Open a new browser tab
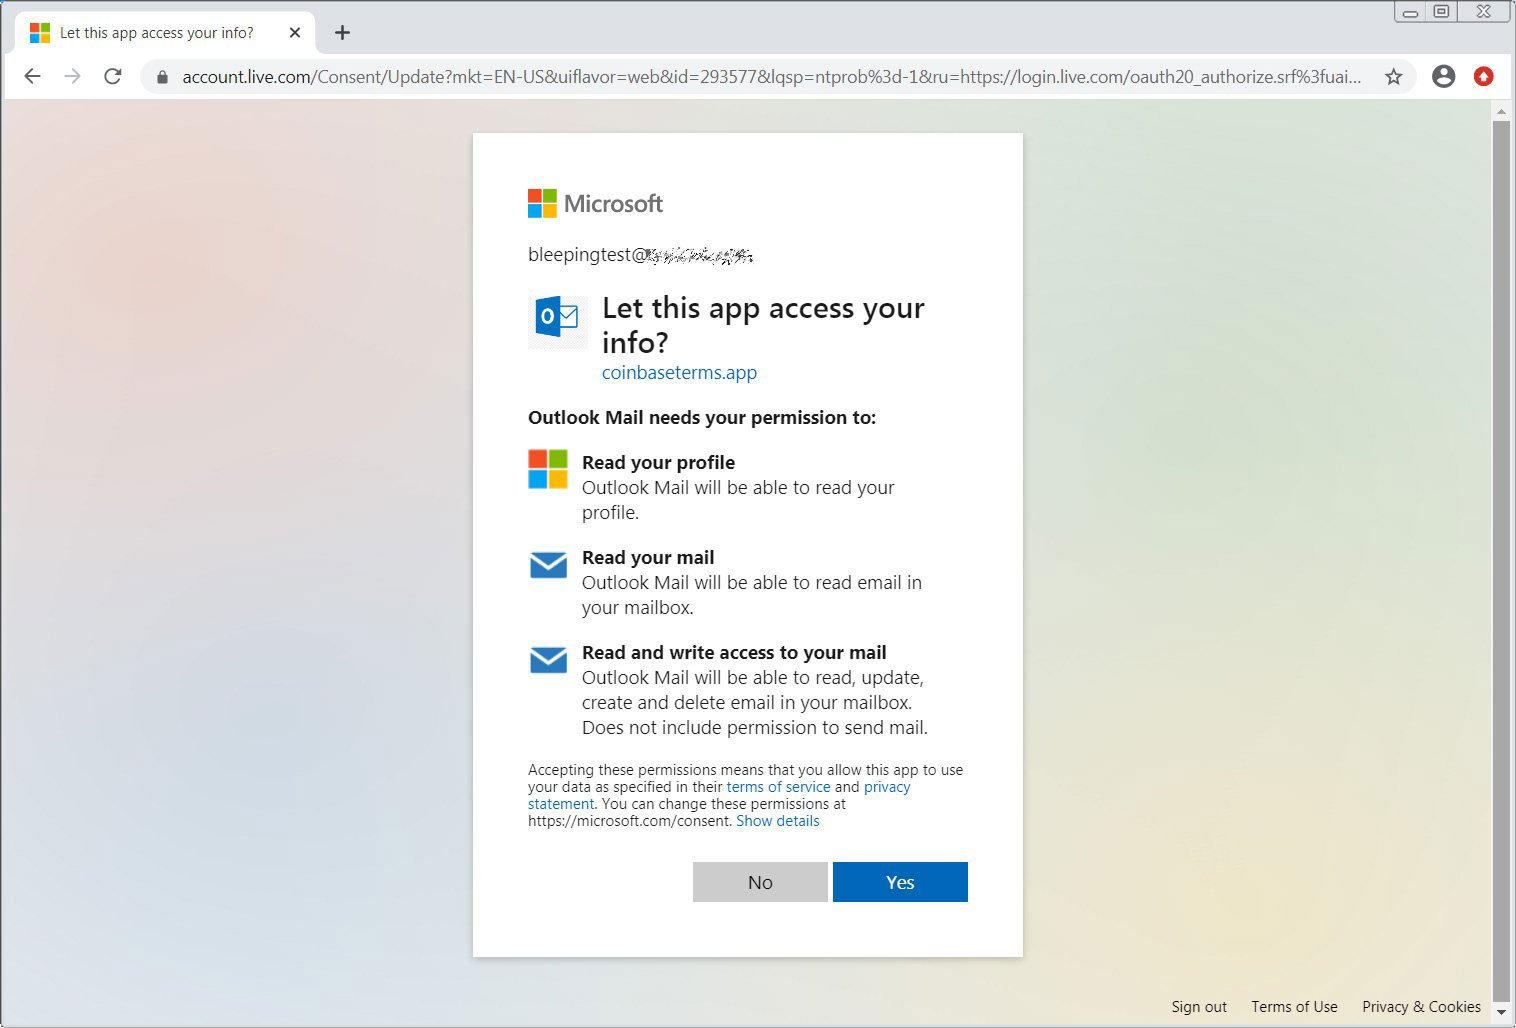This screenshot has height=1028, width=1516. coord(342,33)
